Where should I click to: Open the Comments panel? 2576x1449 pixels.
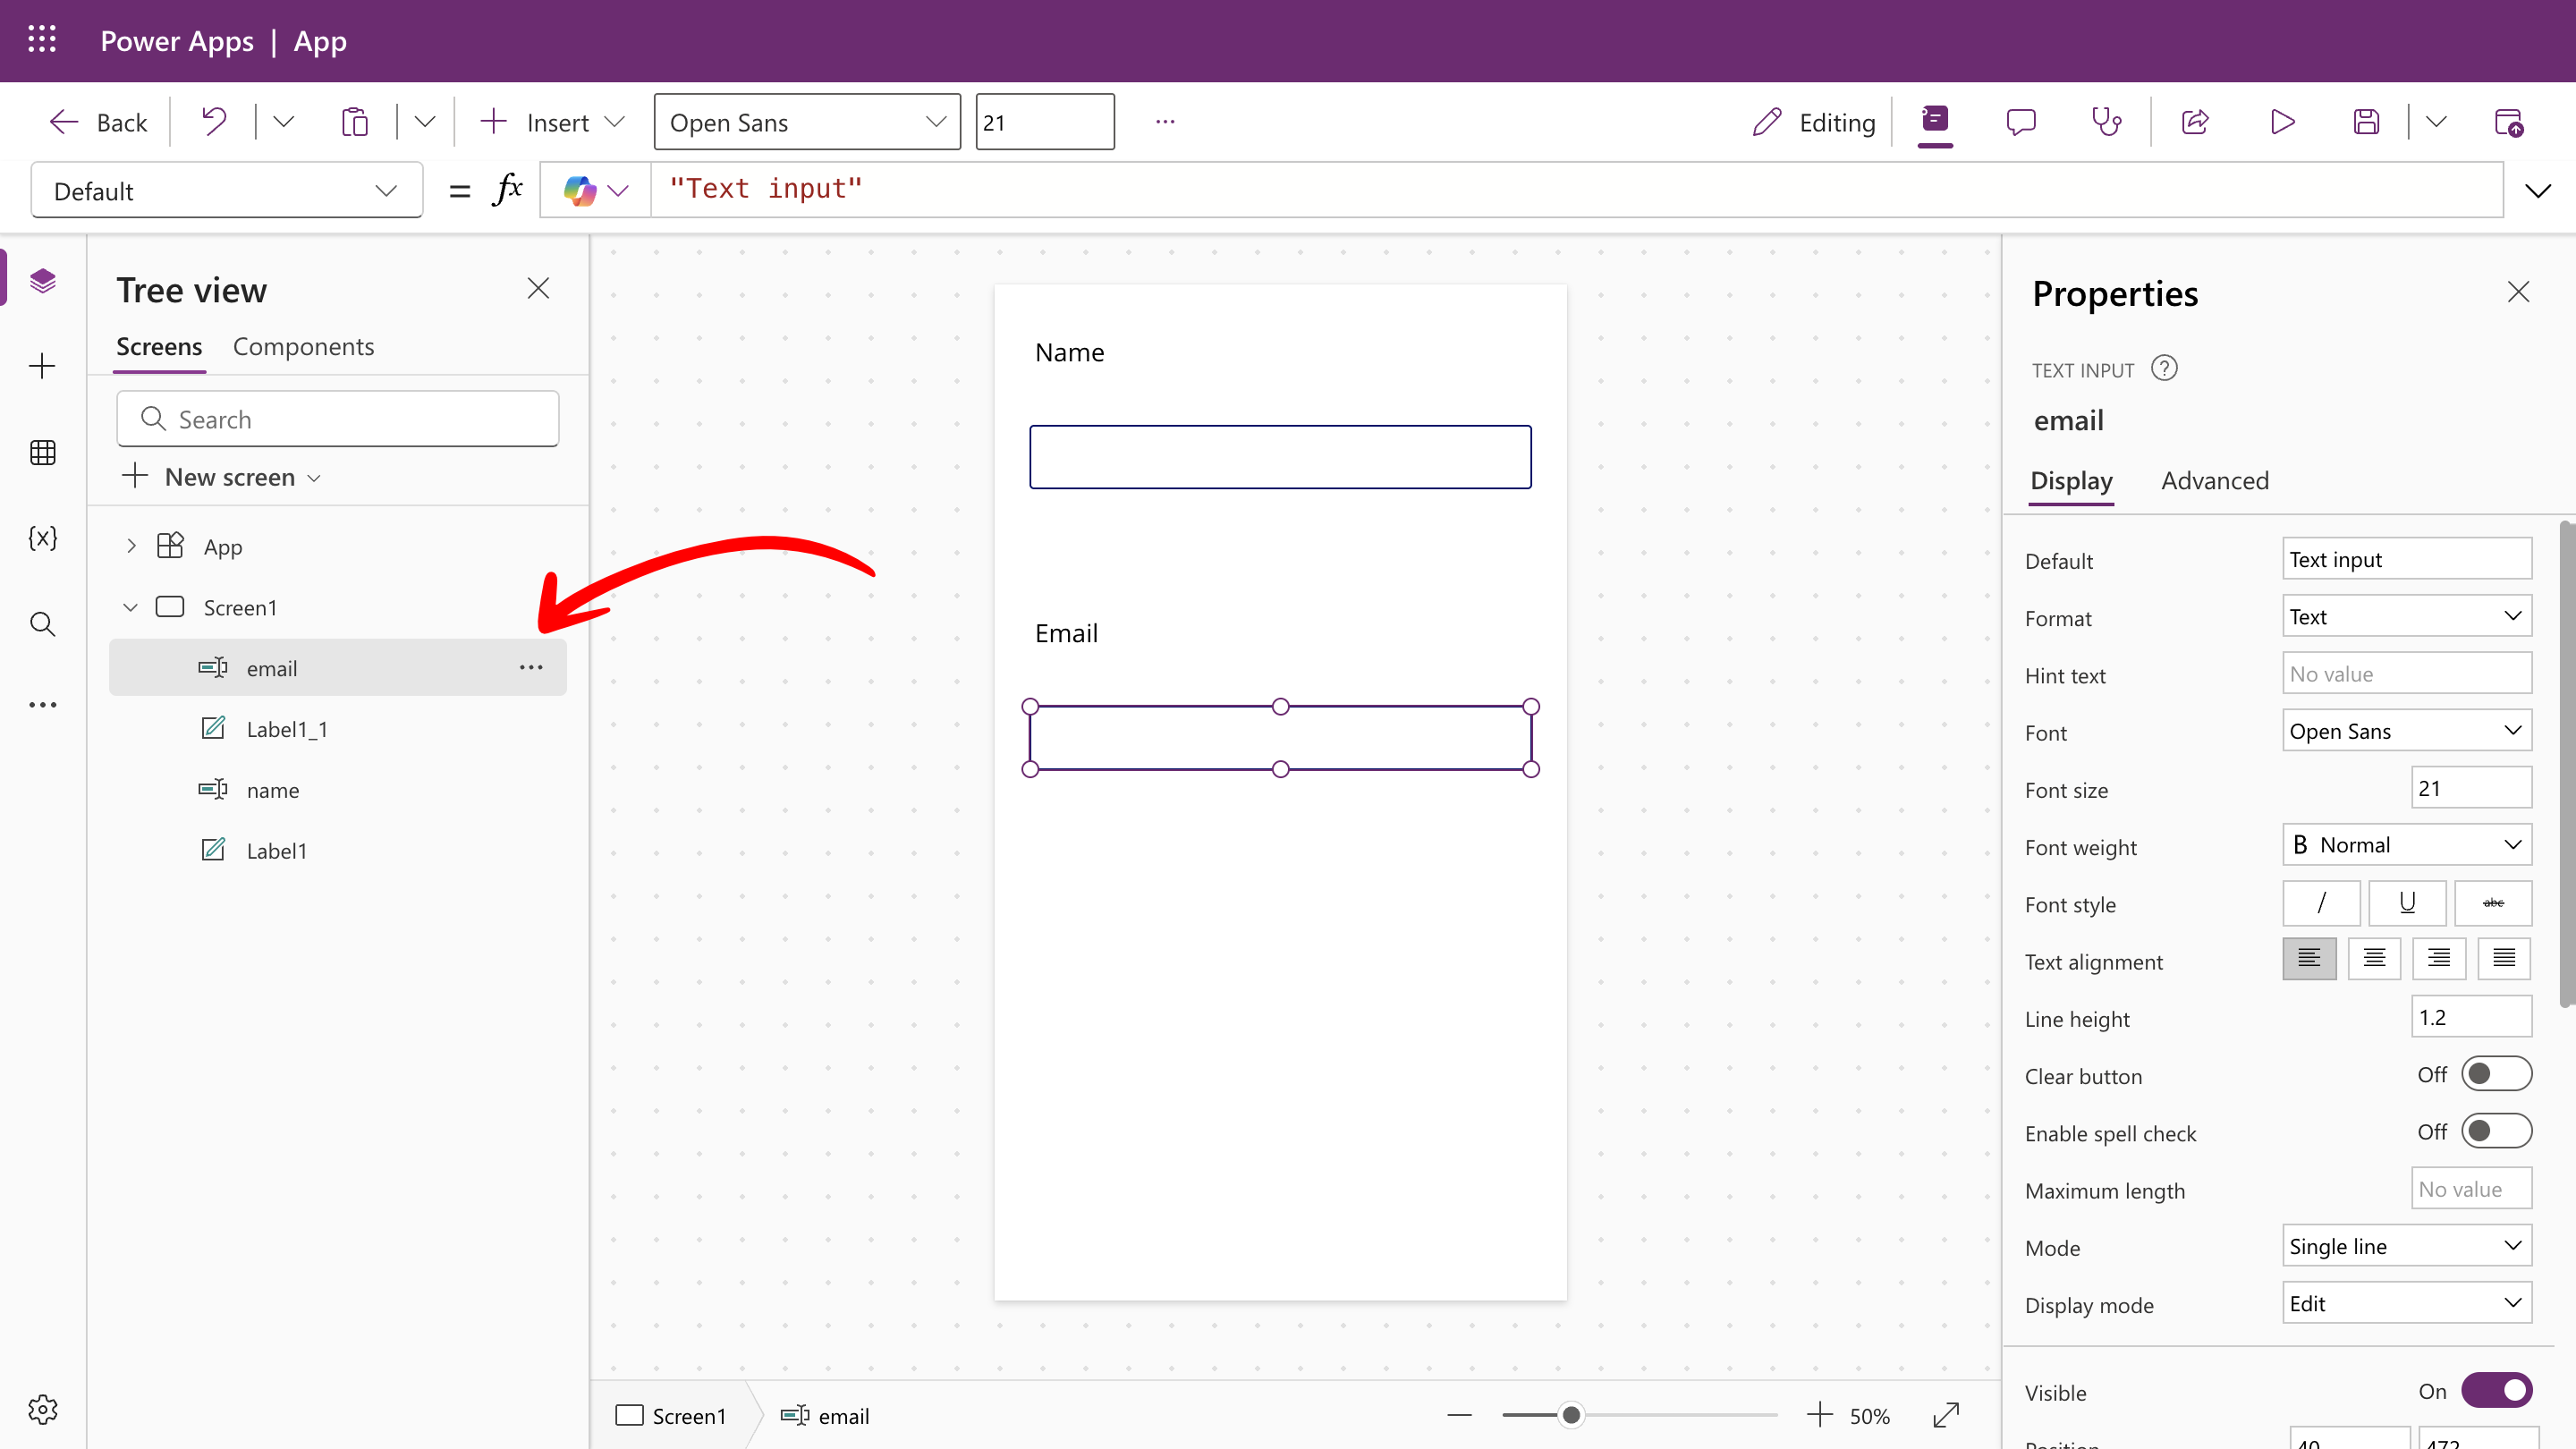[x=2021, y=122]
